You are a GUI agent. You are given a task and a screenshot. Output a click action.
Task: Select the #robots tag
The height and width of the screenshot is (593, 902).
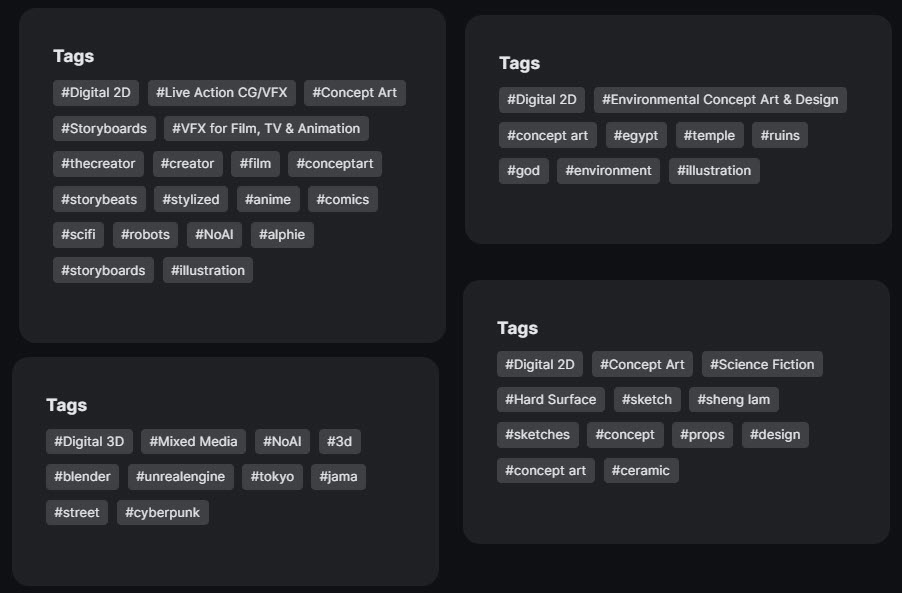(146, 235)
